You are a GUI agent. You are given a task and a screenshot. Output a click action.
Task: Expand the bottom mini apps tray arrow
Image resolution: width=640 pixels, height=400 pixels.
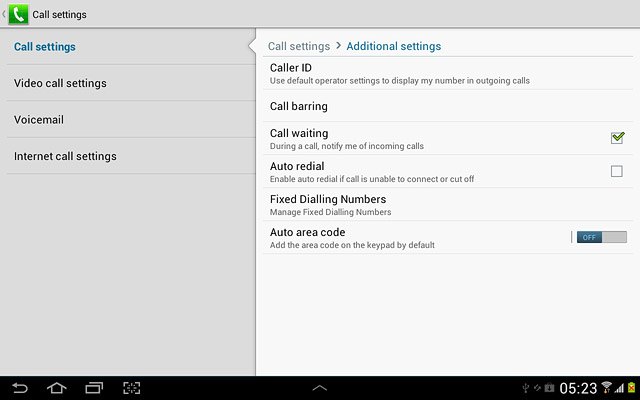pyautogui.click(x=320, y=388)
